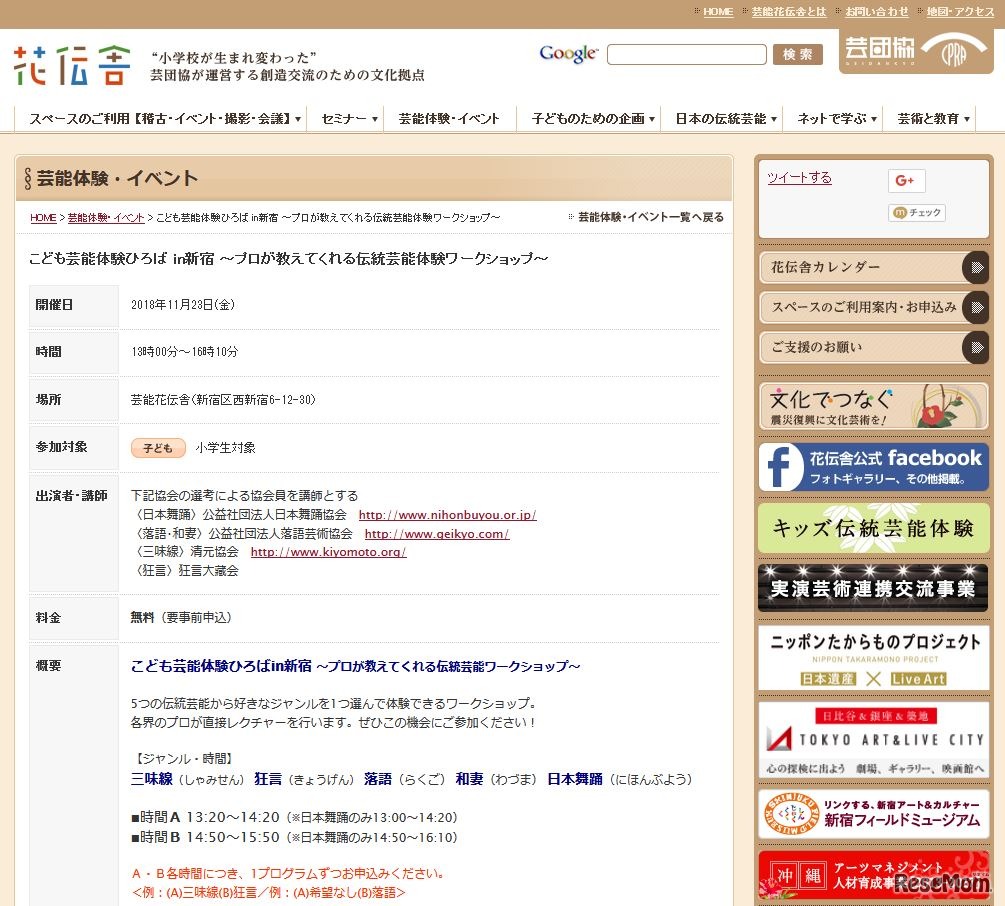Click the 落語 genre text in overview

(378, 779)
